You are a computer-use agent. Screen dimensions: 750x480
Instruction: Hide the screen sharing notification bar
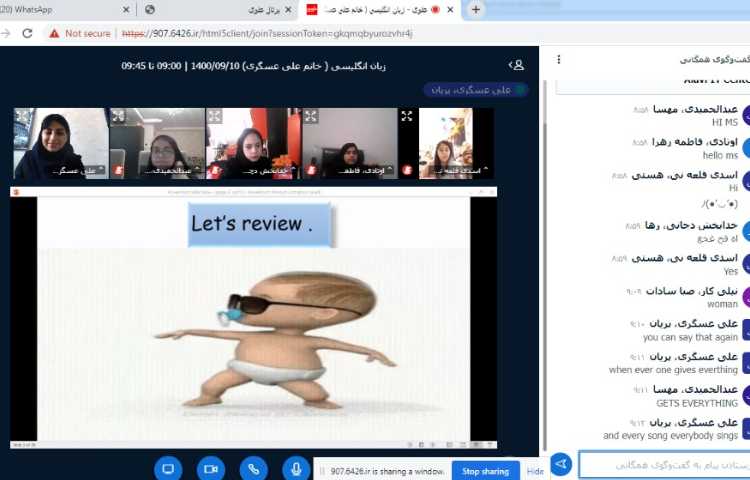[x=535, y=470]
